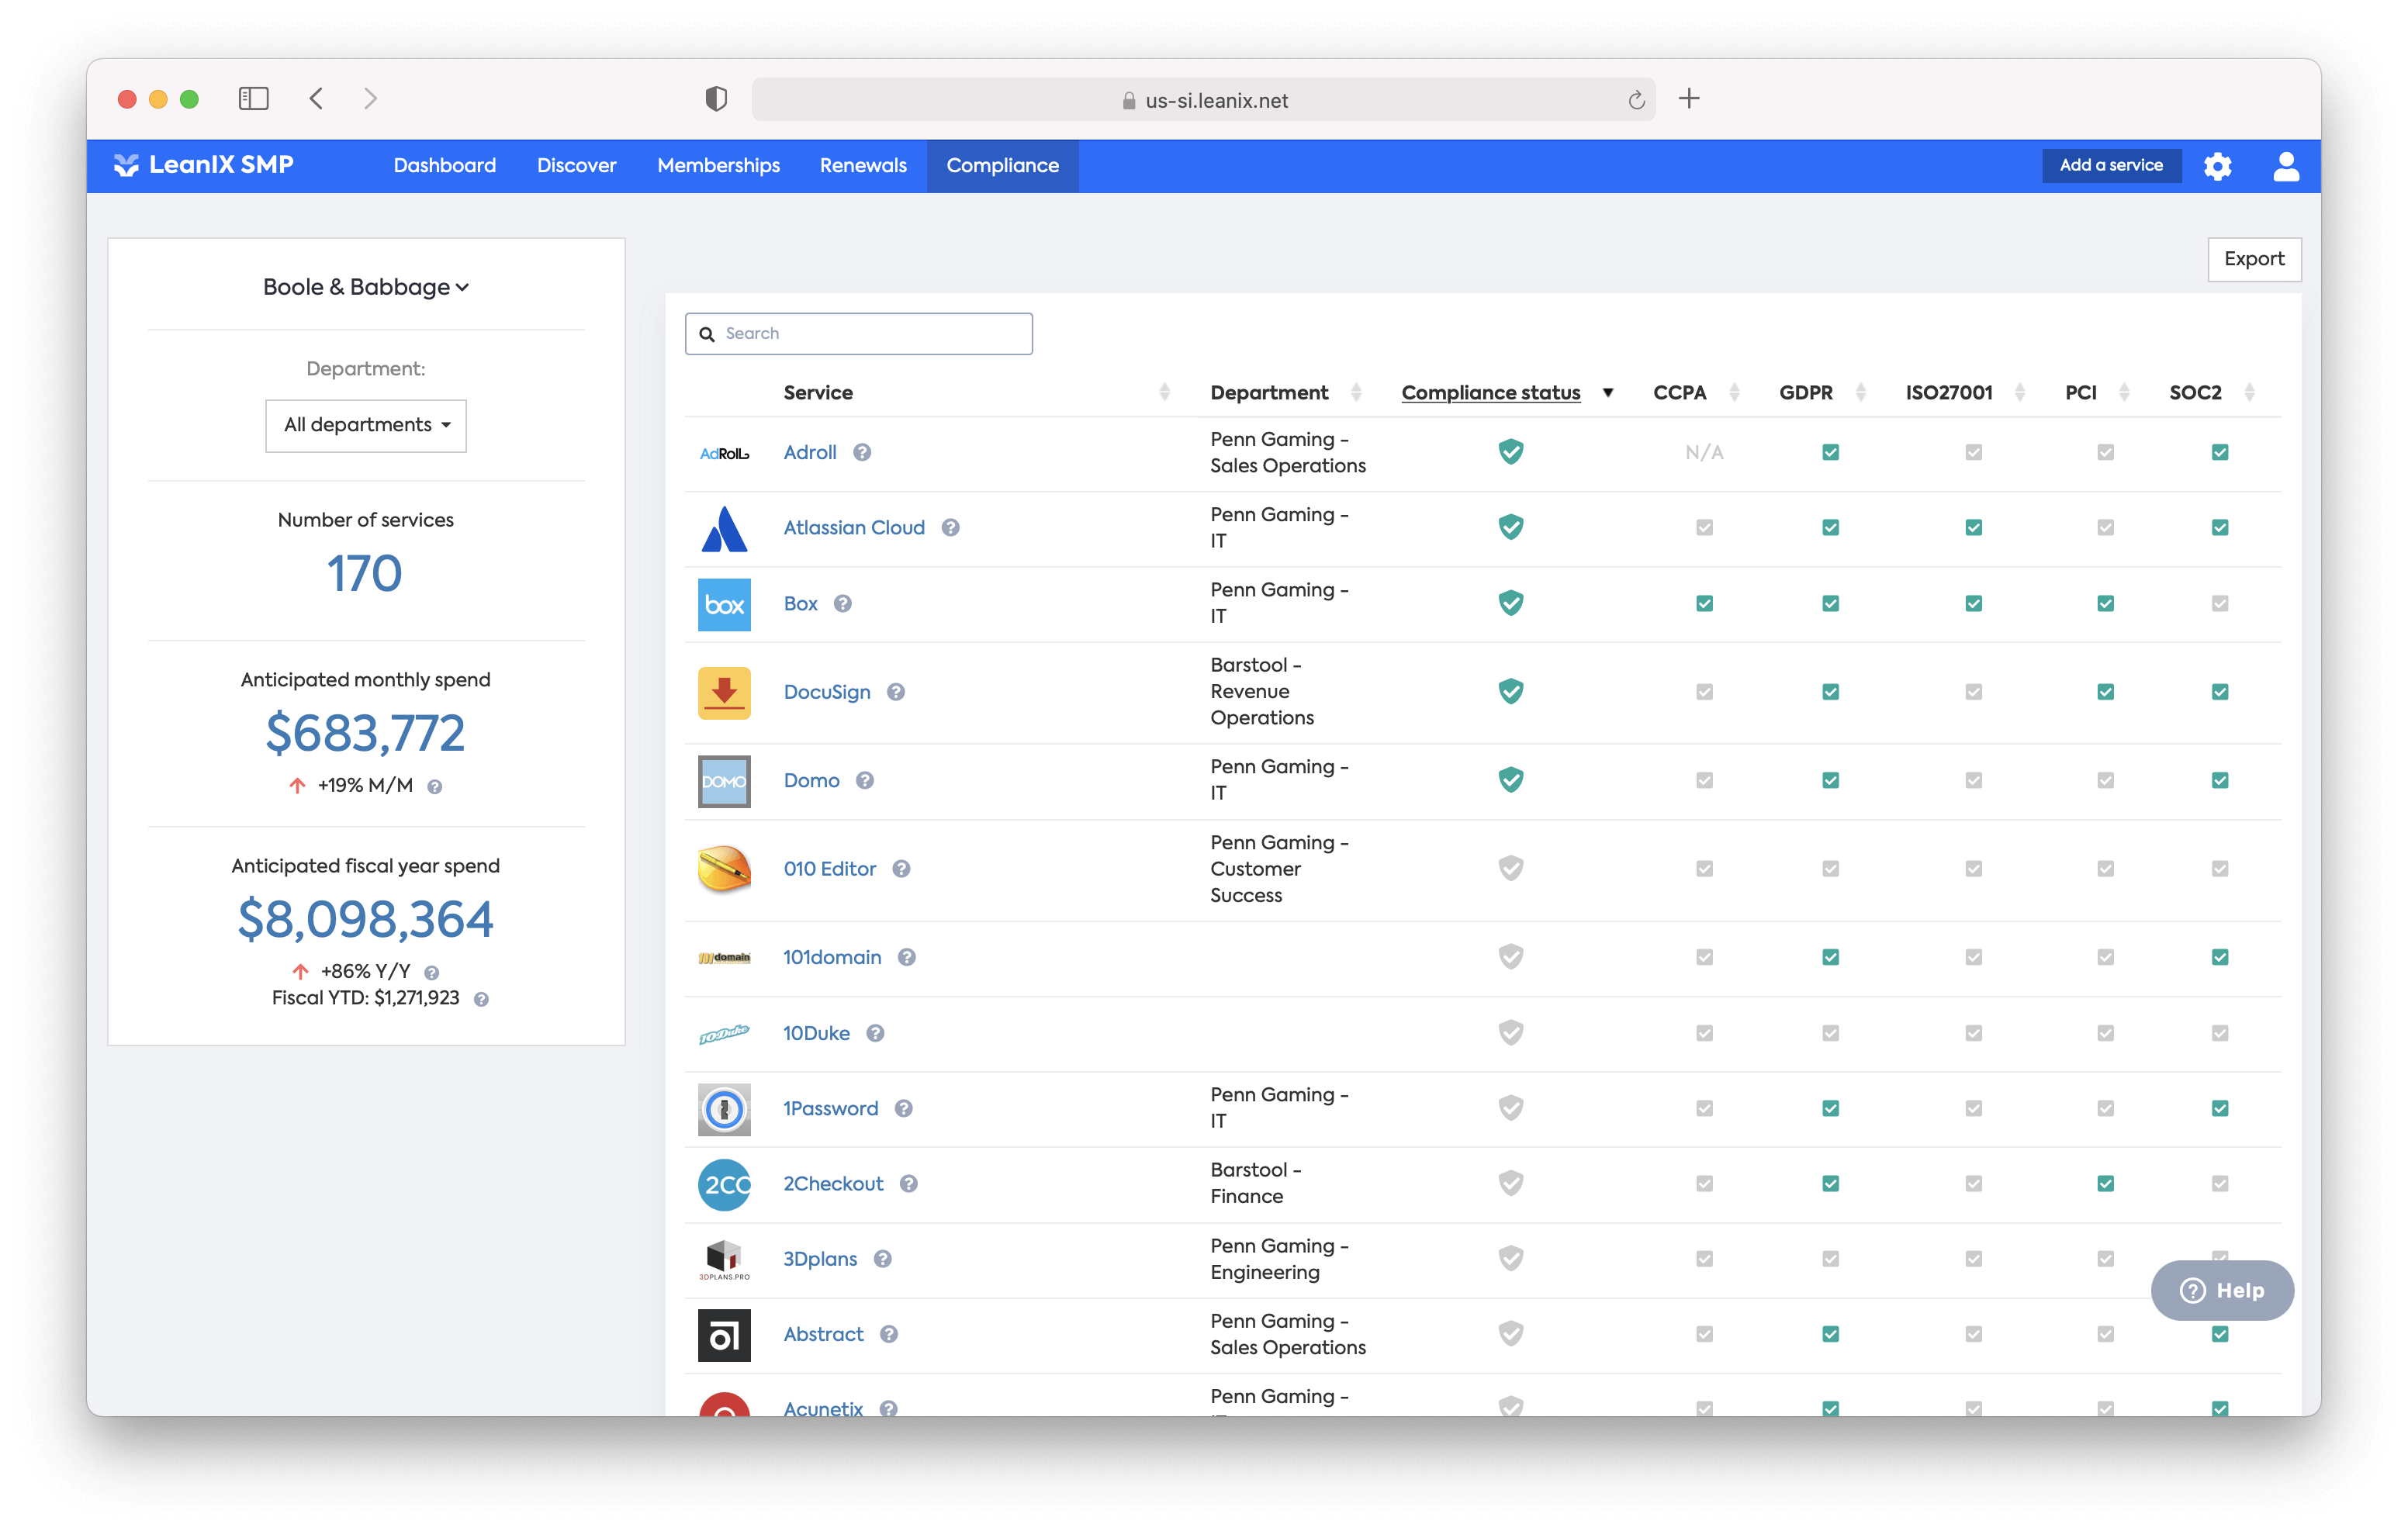The height and width of the screenshot is (1531, 2408).
Task: Open the Abstract service link
Action: [823, 1334]
